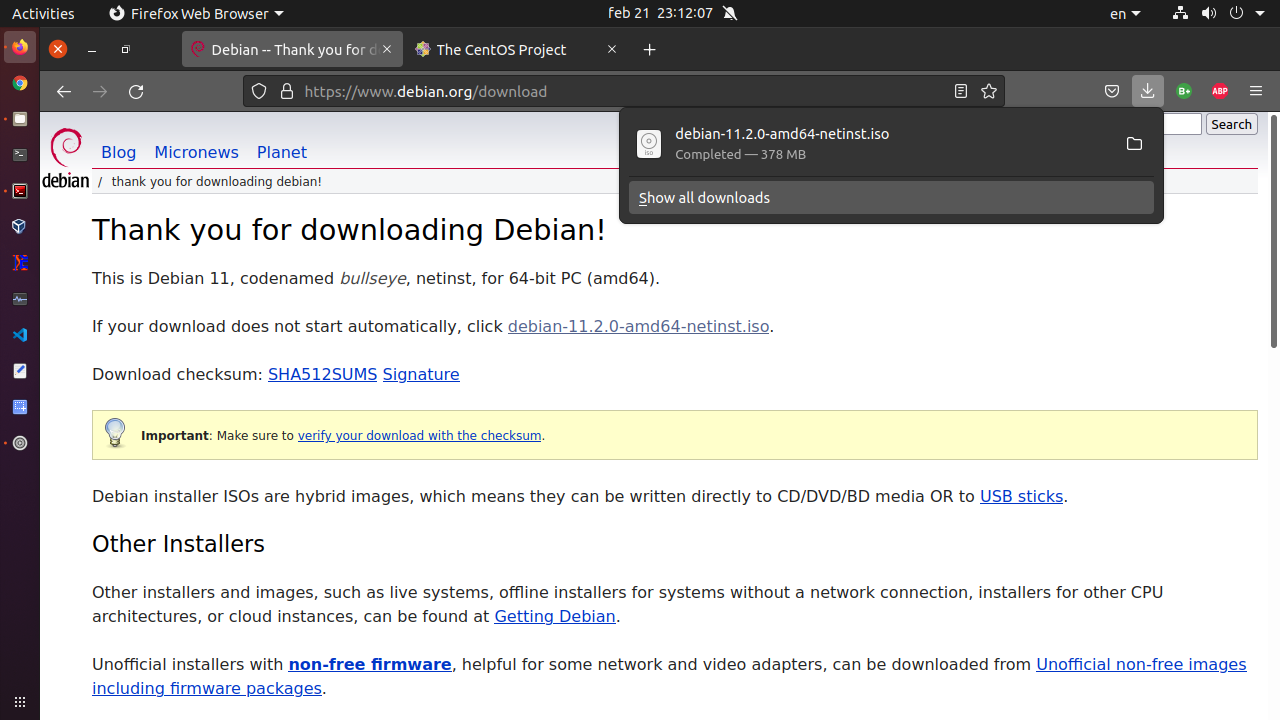Open the downloads folder for the ISO
Viewport: 1280px width, 720px height.
(x=1134, y=144)
